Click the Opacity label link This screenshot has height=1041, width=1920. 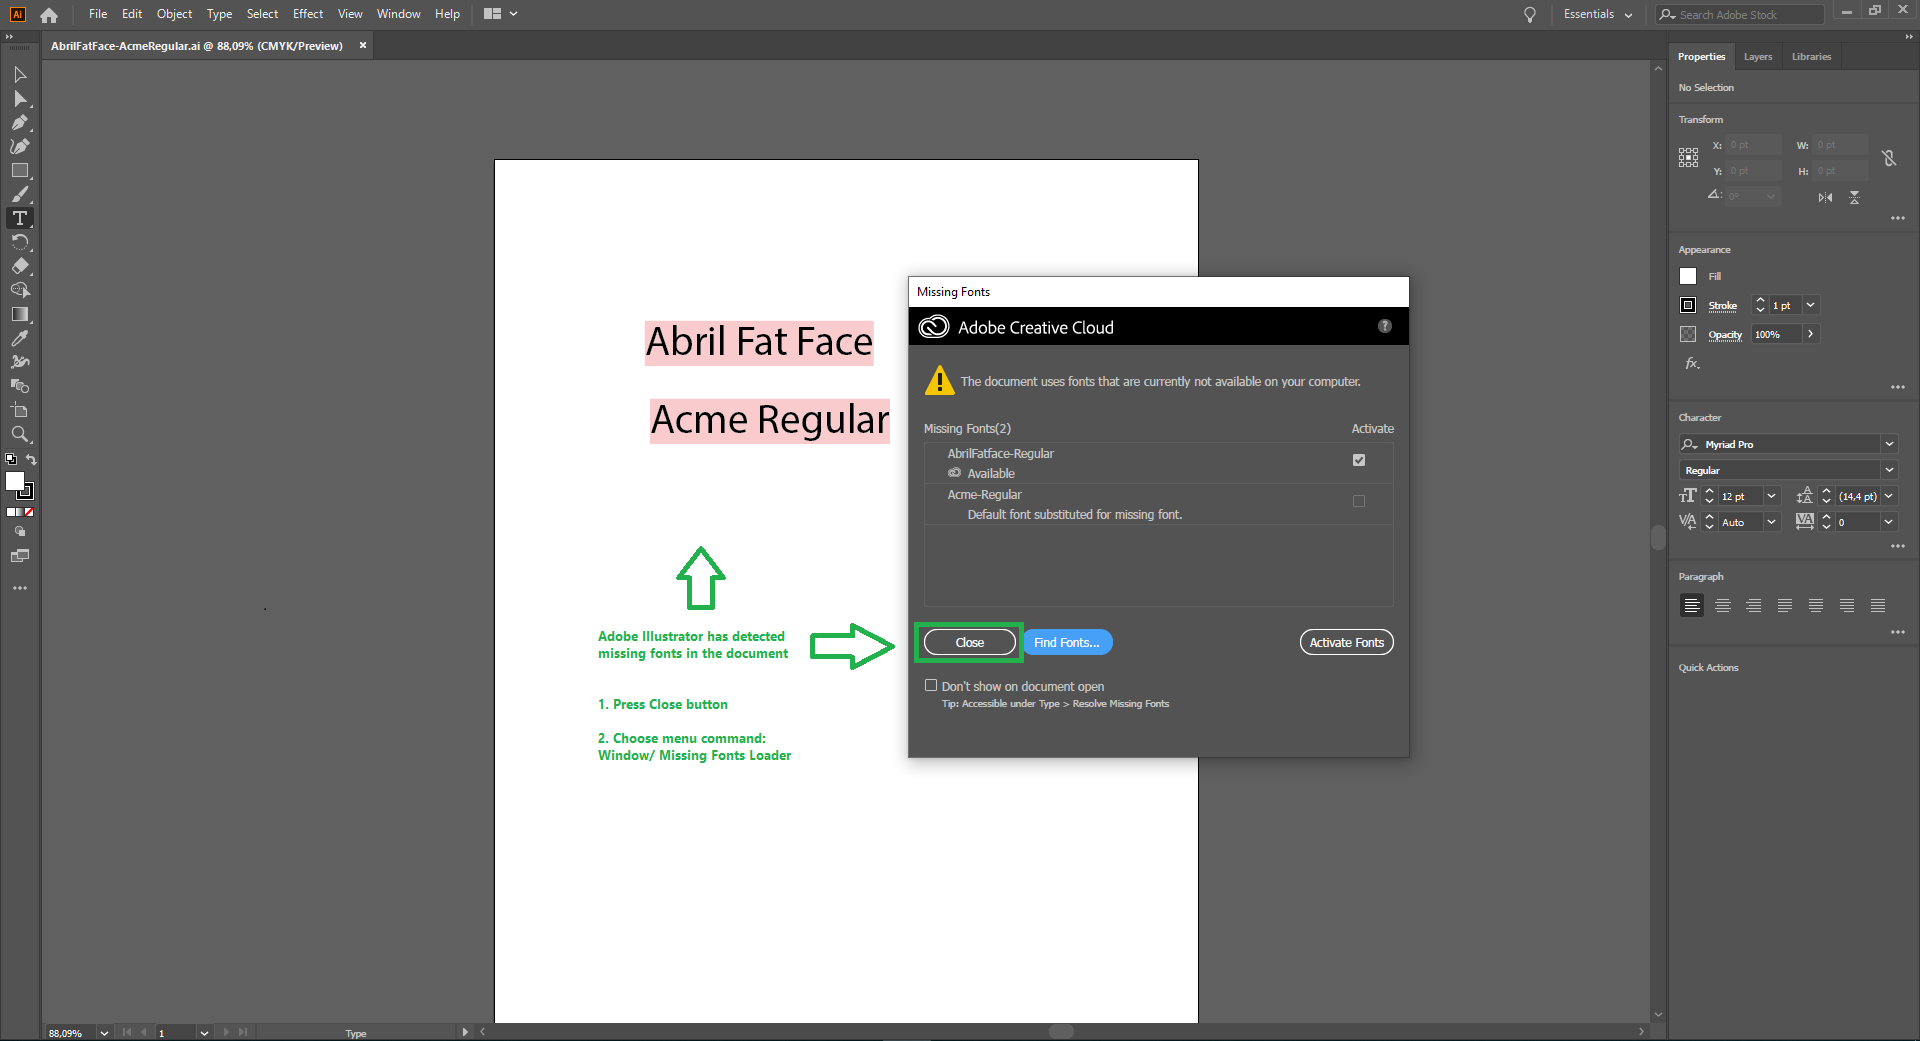pyautogui.click(x=1725, y=334)
